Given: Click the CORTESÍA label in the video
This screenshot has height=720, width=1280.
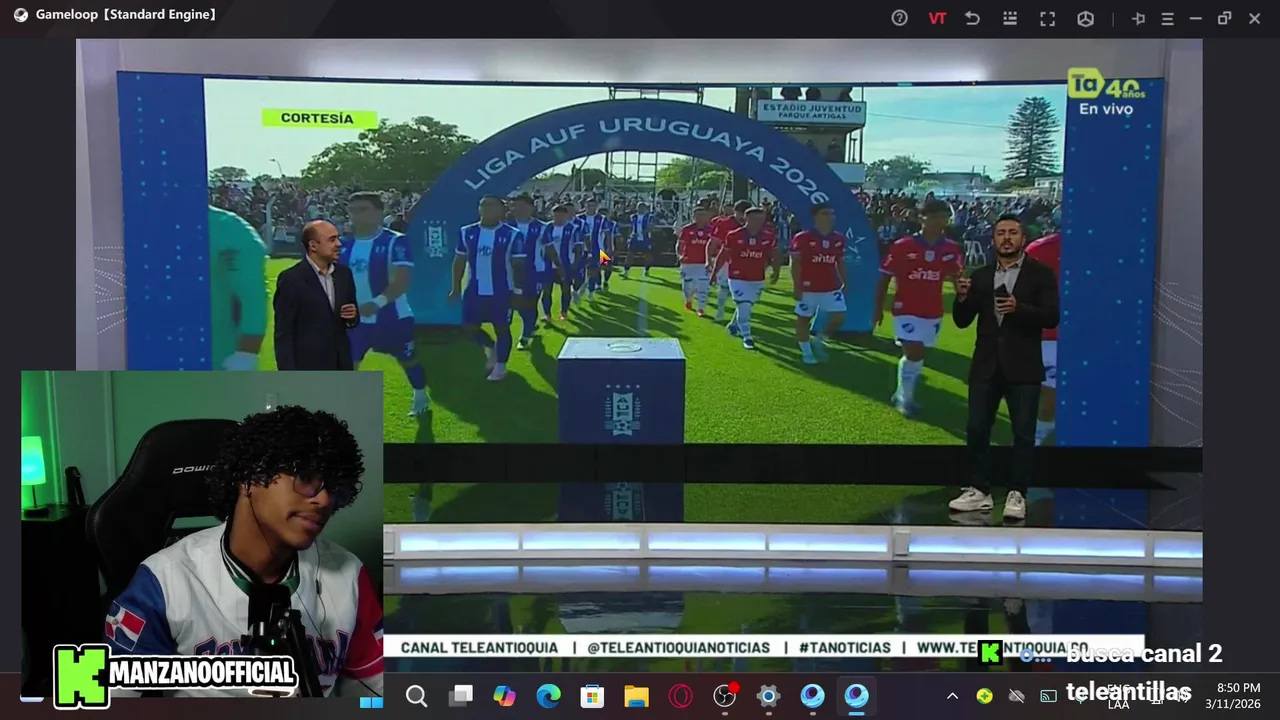Looking at the screenshot, I should [317, 118].
